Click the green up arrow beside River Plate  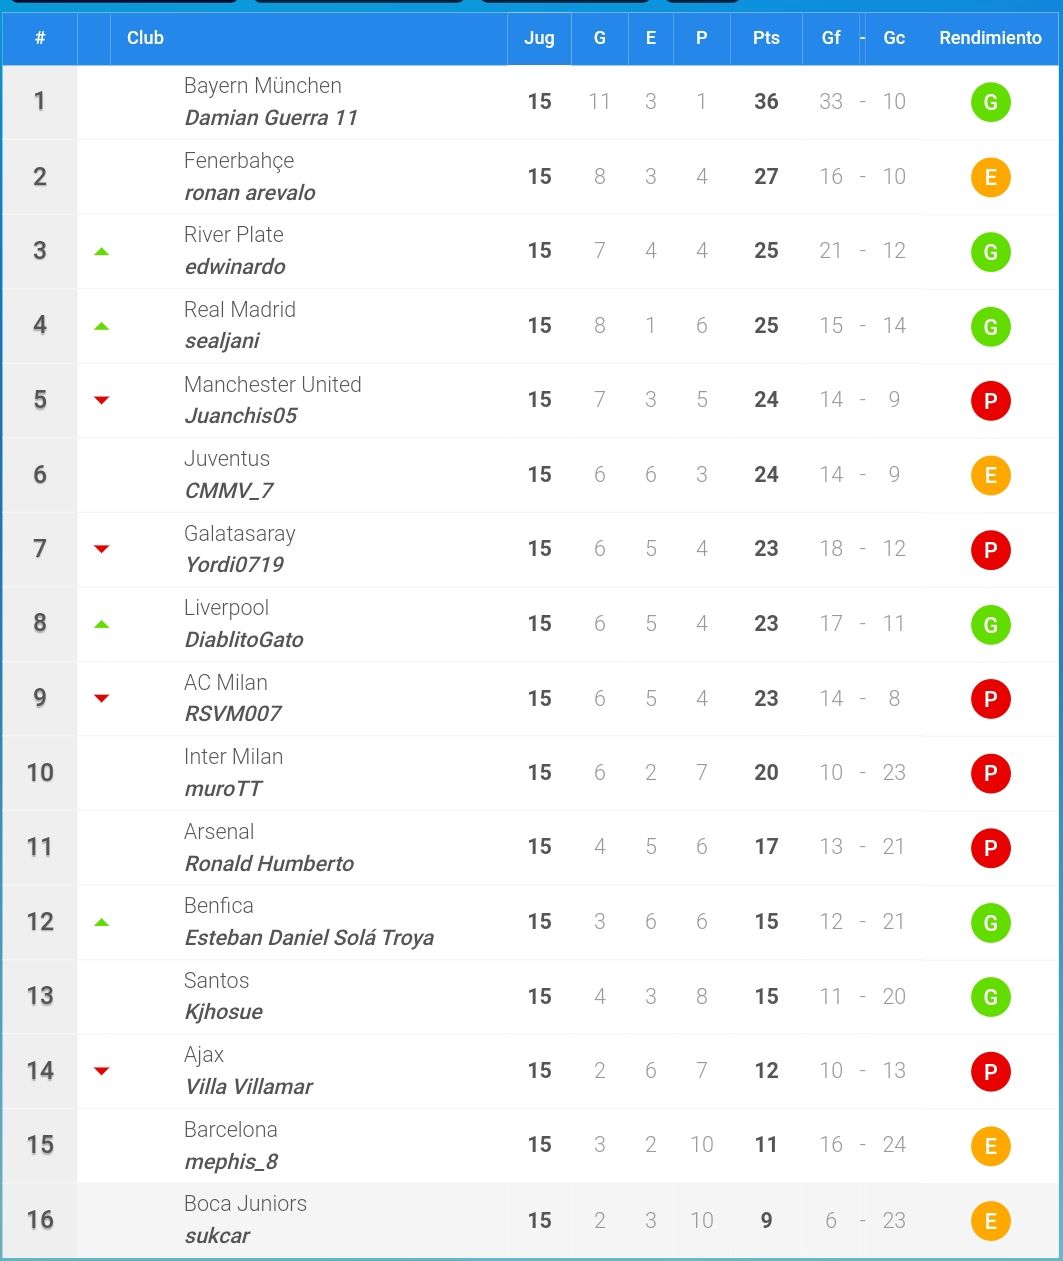tap(101, 251)
